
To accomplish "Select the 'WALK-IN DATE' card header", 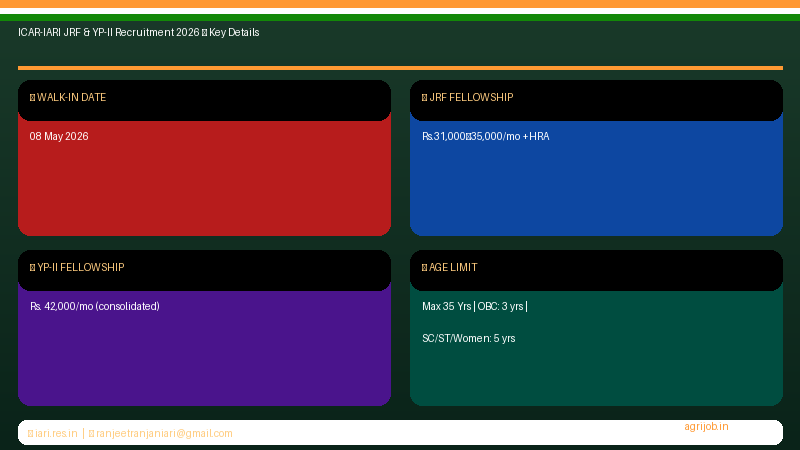I will point(204,100).
